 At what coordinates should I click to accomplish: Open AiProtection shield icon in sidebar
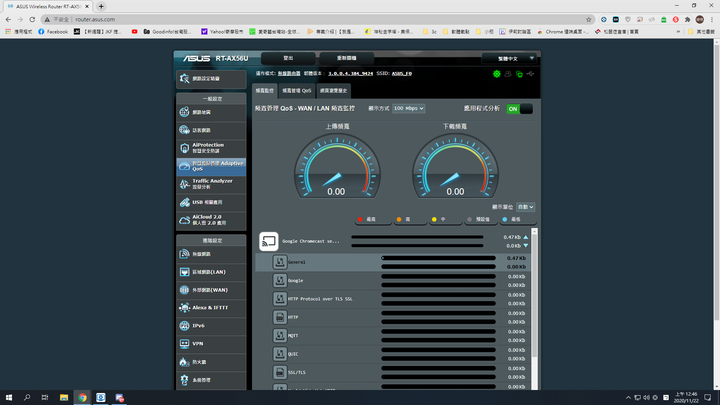[x=184, y=148]
